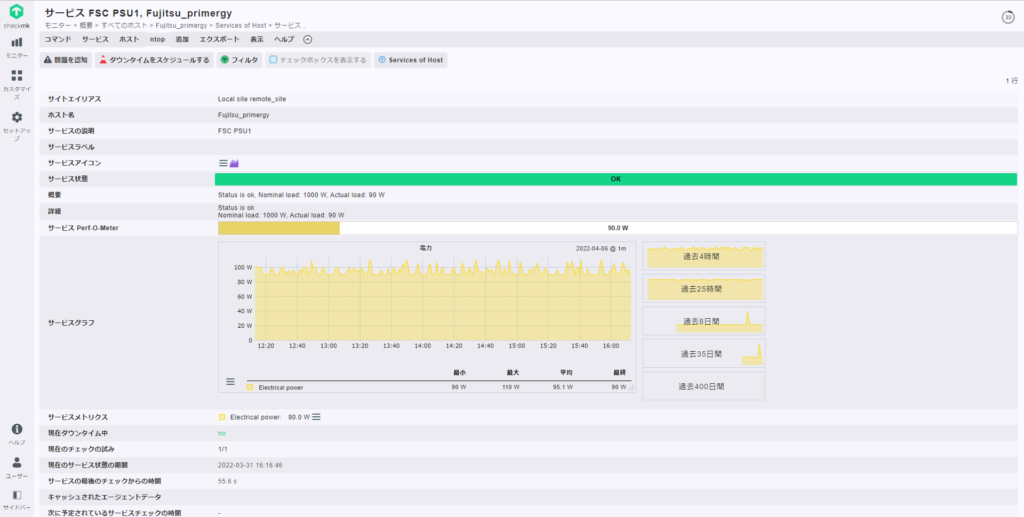Click the 2022-04-06 @ 1m graph label

601,249
